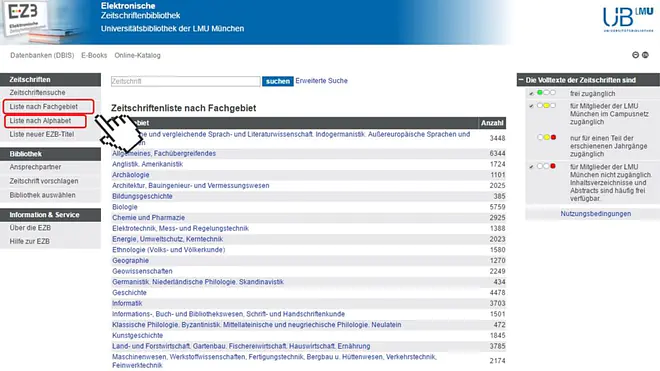Click count 6344 in Allgemeines row
Screen dimensions: 660x371
tap(497, 154)
